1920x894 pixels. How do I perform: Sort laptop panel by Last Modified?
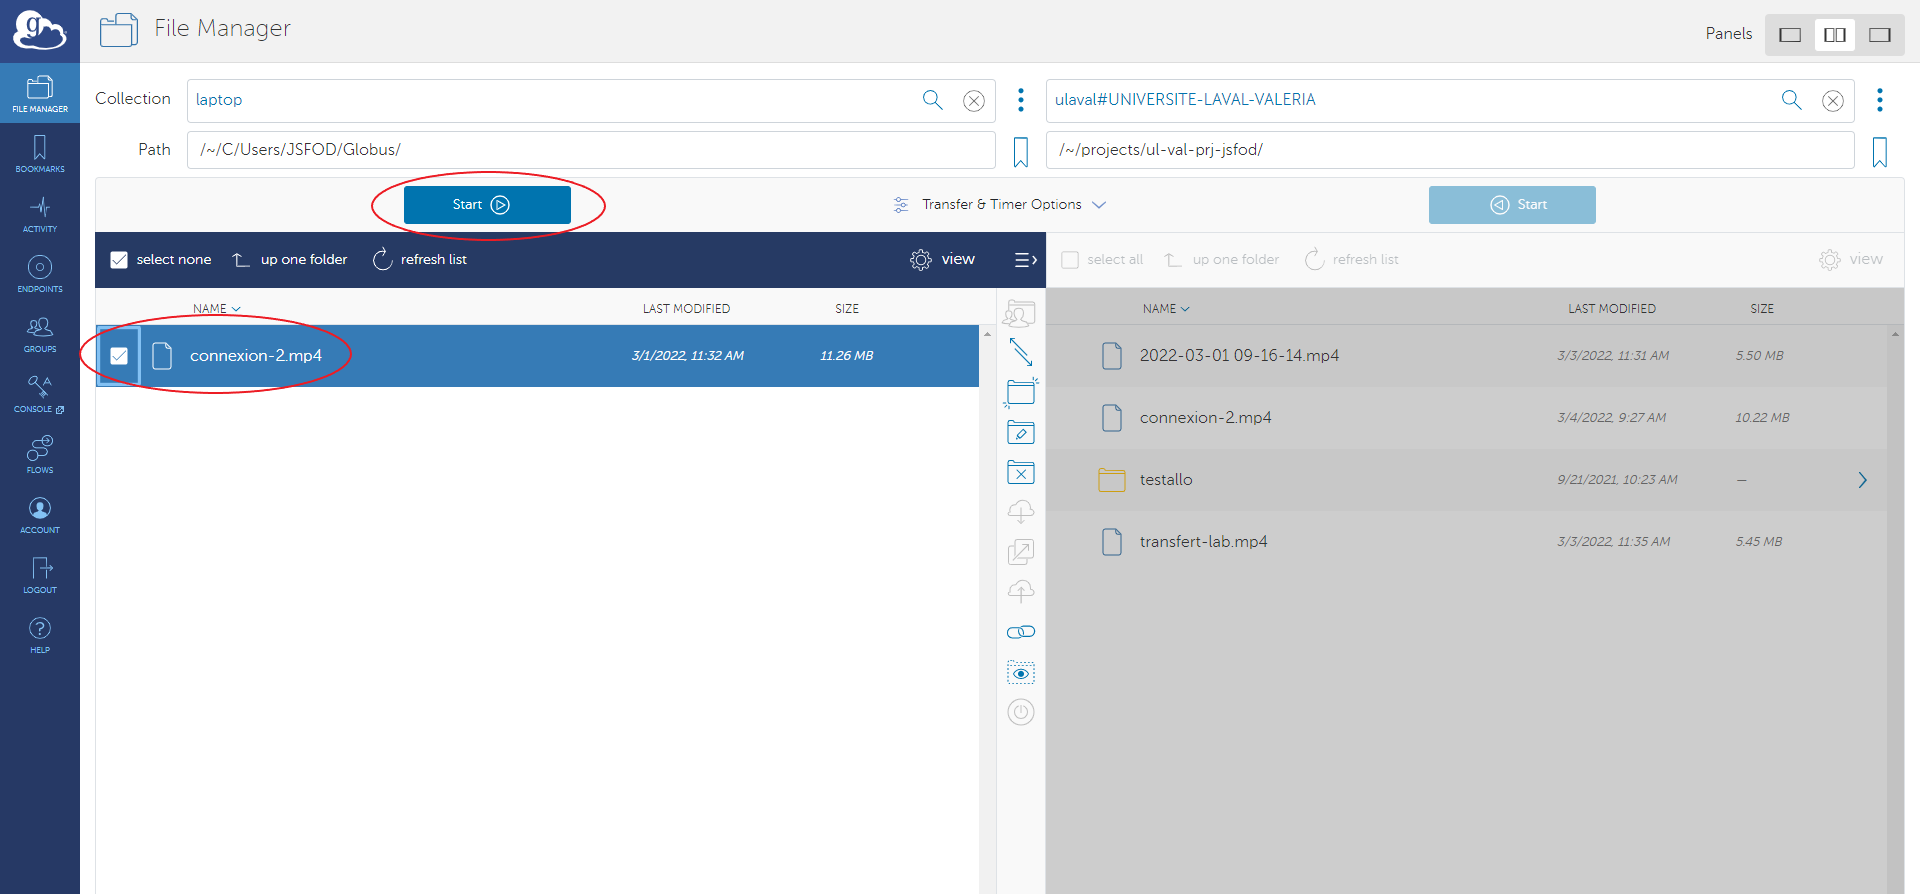tap(686, 309)
